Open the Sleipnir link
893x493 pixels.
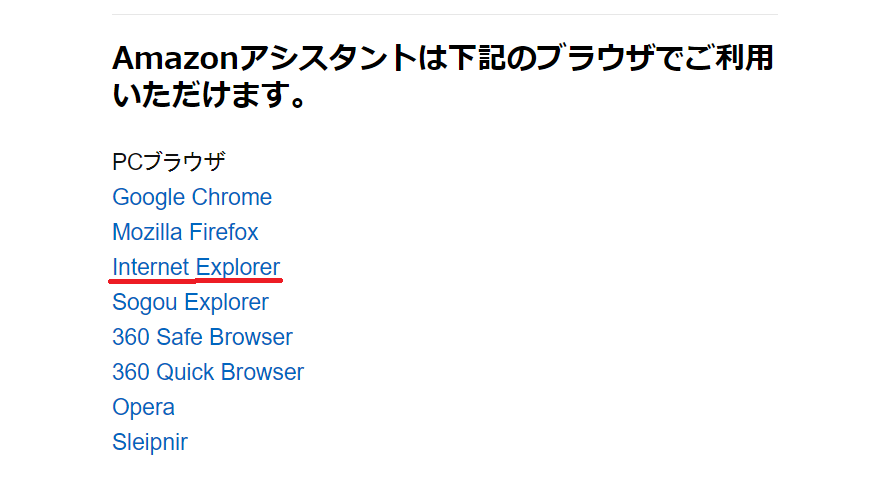[150, 442]
